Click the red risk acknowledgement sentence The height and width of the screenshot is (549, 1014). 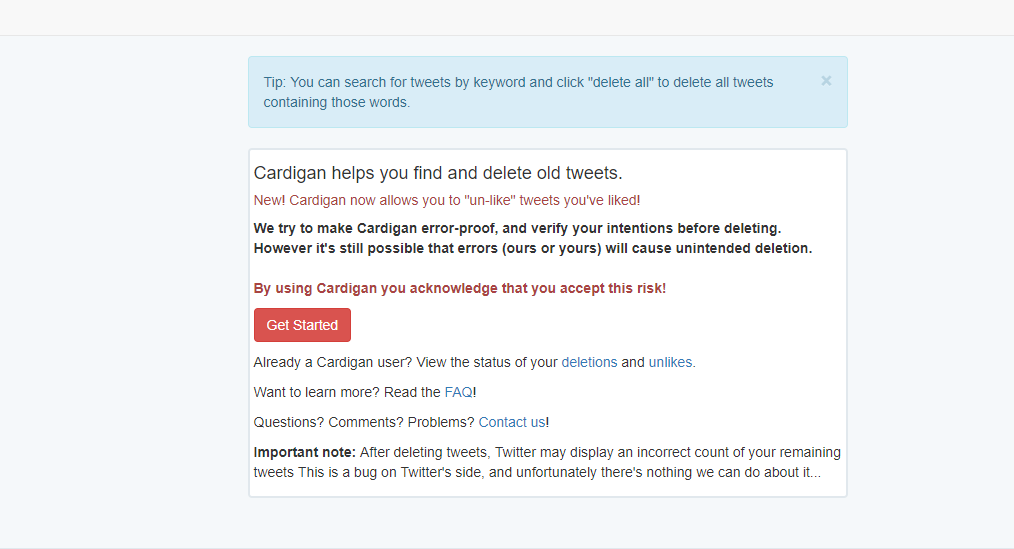[459, 288]
